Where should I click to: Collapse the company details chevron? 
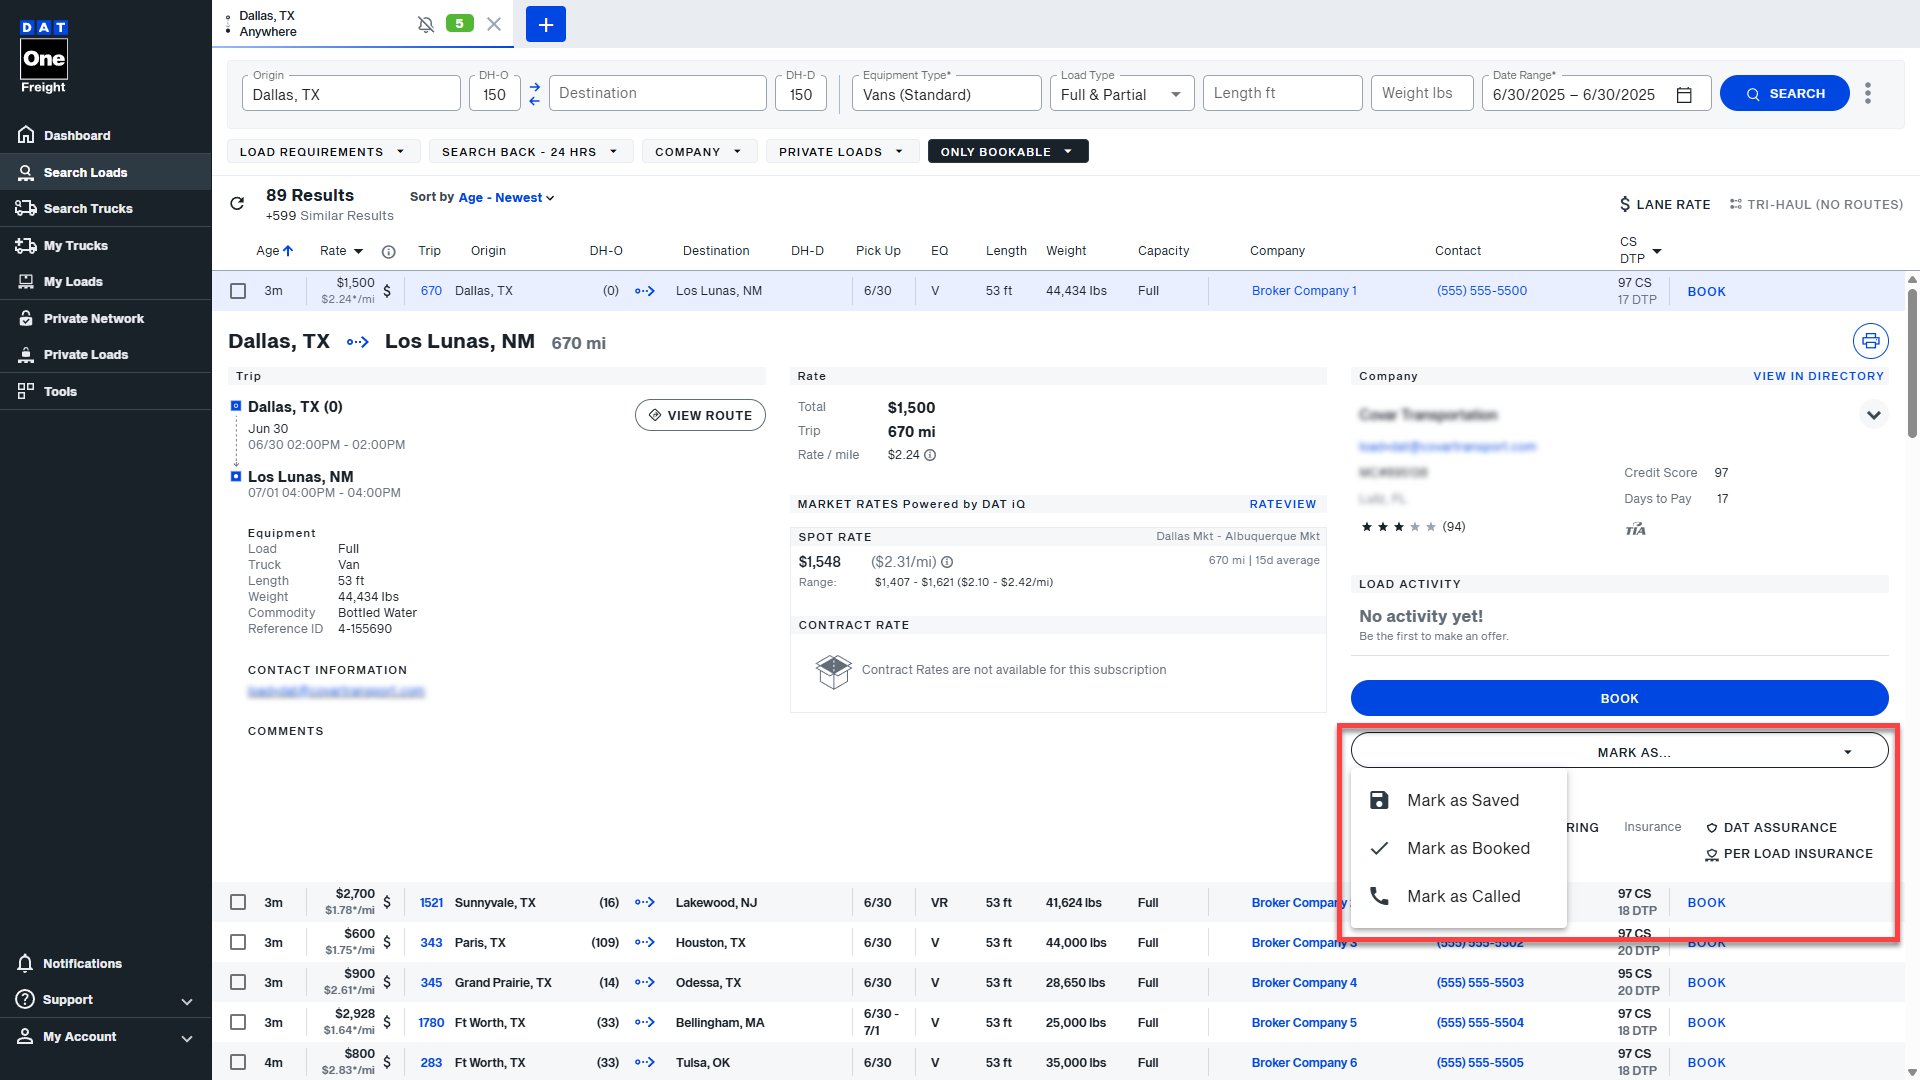pyautogui.click(x=1873, y=415)
